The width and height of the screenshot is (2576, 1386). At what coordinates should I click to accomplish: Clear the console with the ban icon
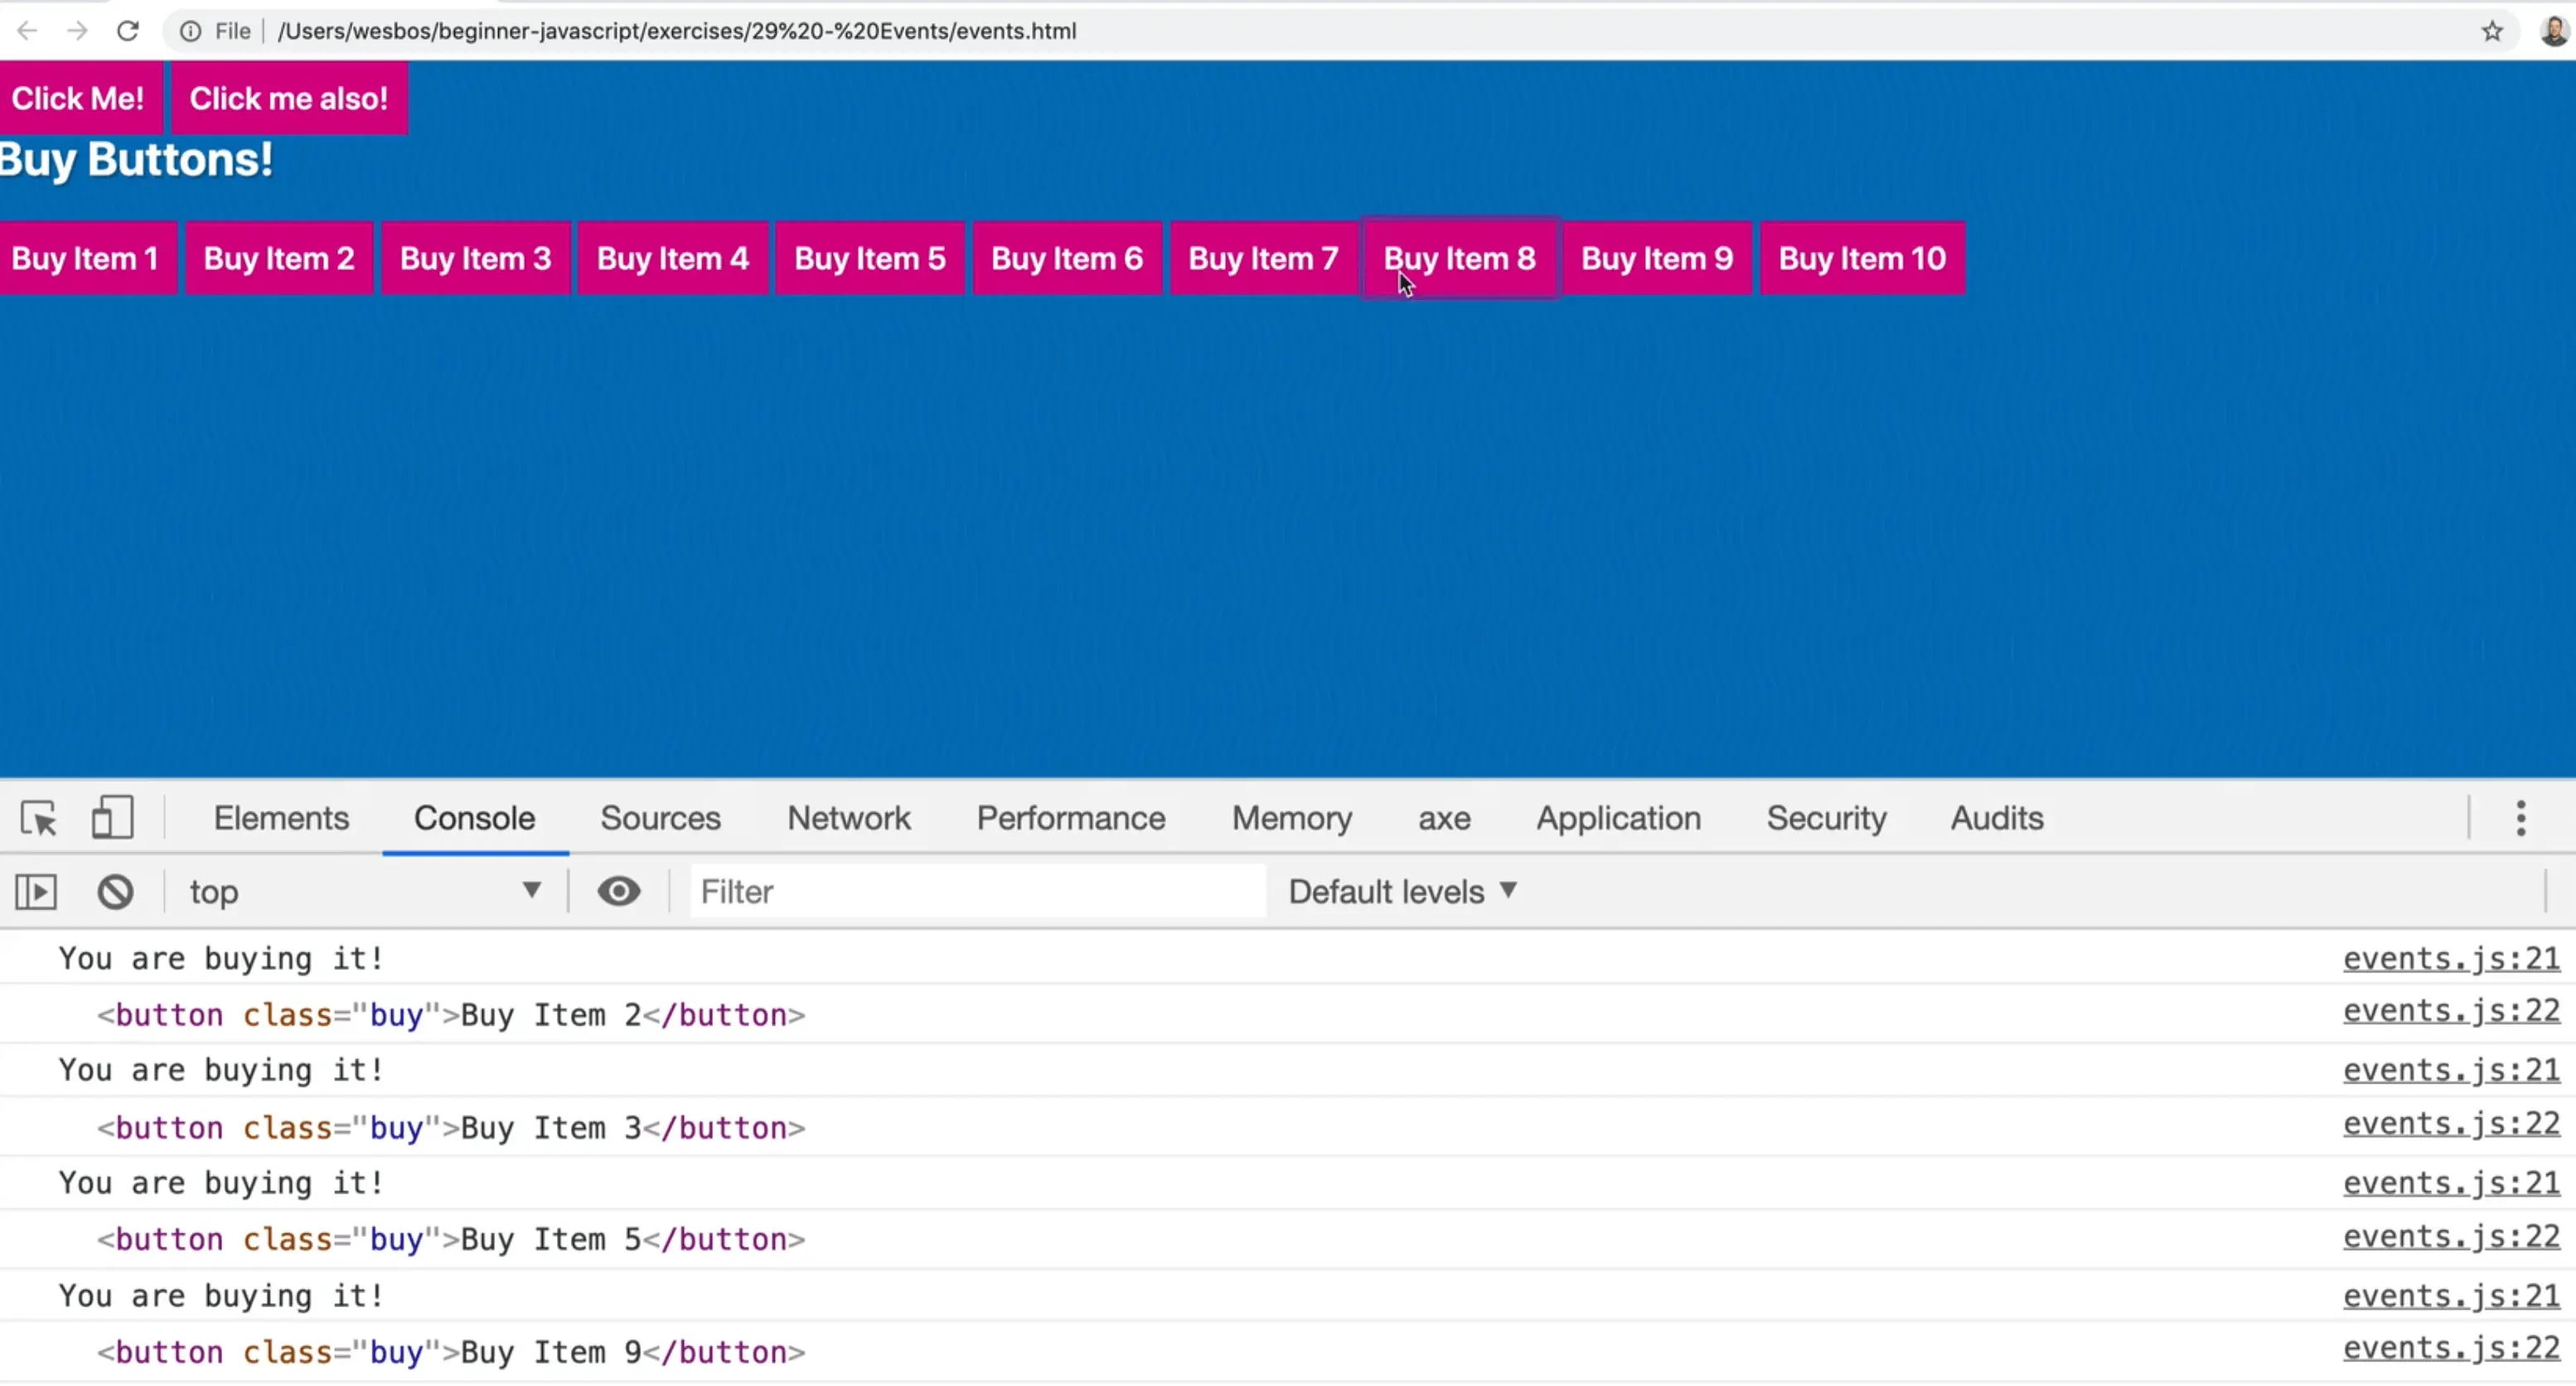coord(115,892)
